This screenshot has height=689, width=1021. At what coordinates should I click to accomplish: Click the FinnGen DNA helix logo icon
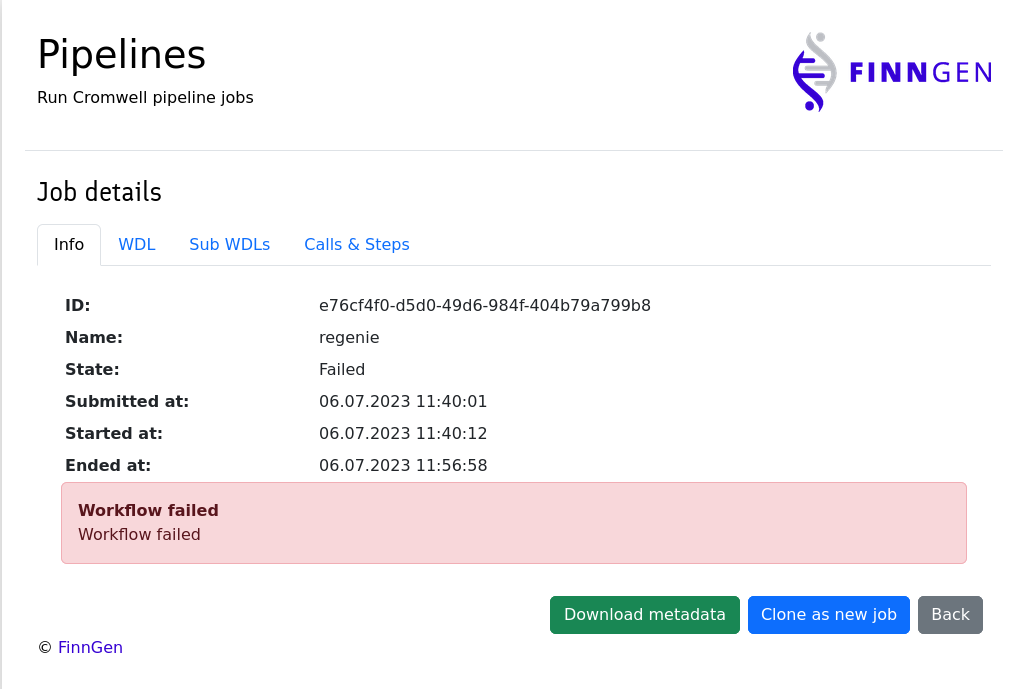pos(814,71)
